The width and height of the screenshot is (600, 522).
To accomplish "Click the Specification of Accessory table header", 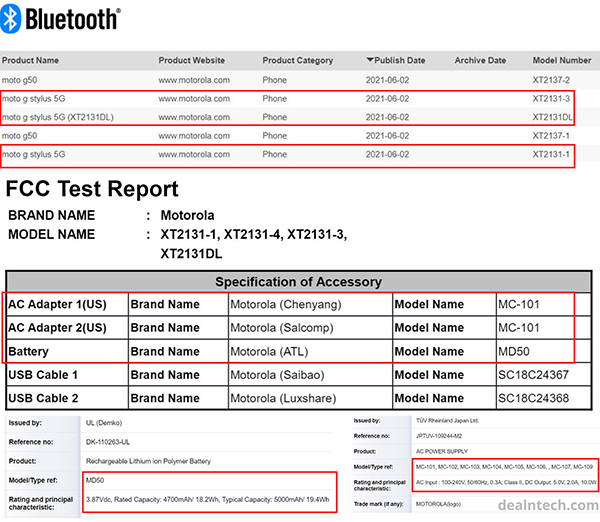I will [x=298, y=282].
